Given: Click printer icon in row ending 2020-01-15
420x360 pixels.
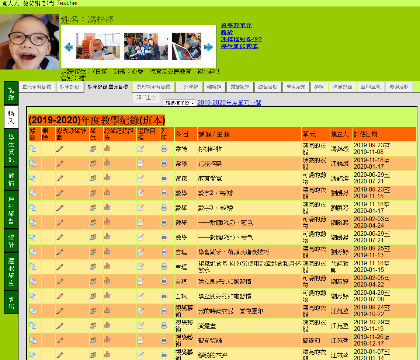Looking at the screenshot, I should [164, 266].
